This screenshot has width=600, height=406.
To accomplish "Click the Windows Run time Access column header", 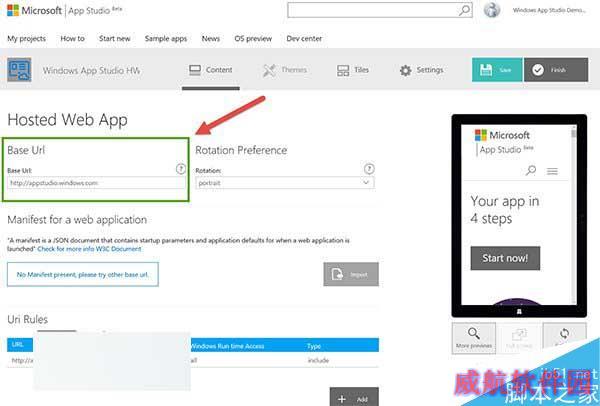I will point(227,346).
